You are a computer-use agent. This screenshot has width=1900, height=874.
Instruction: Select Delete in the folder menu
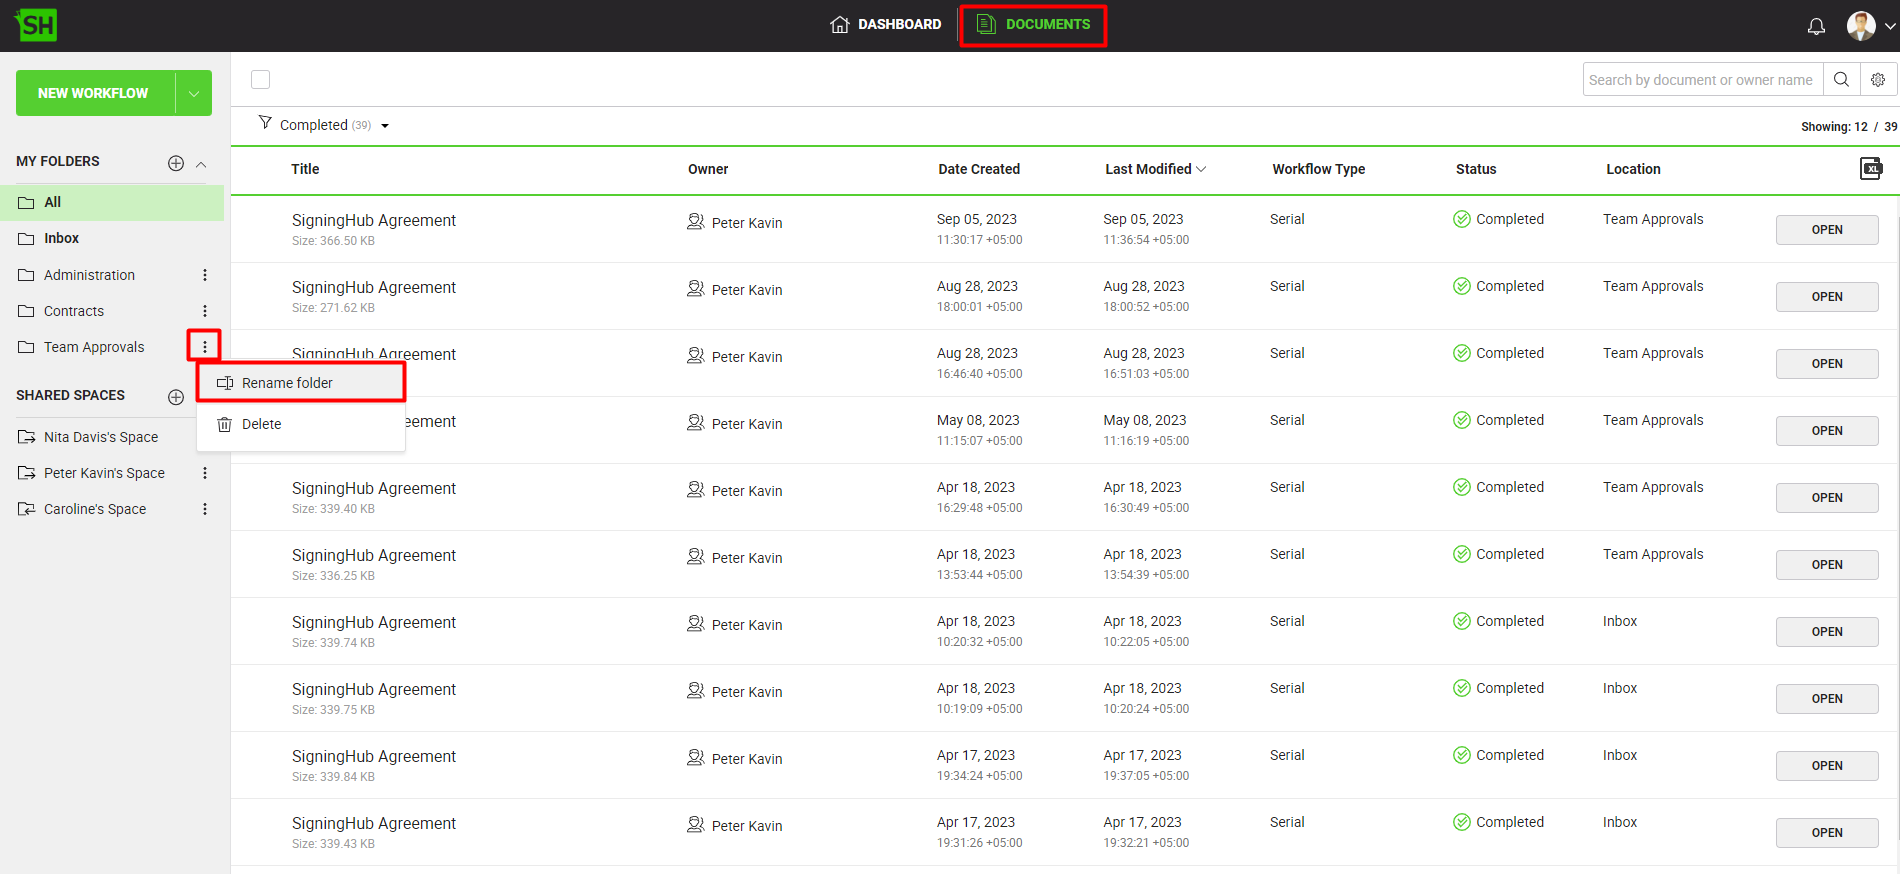261,424
